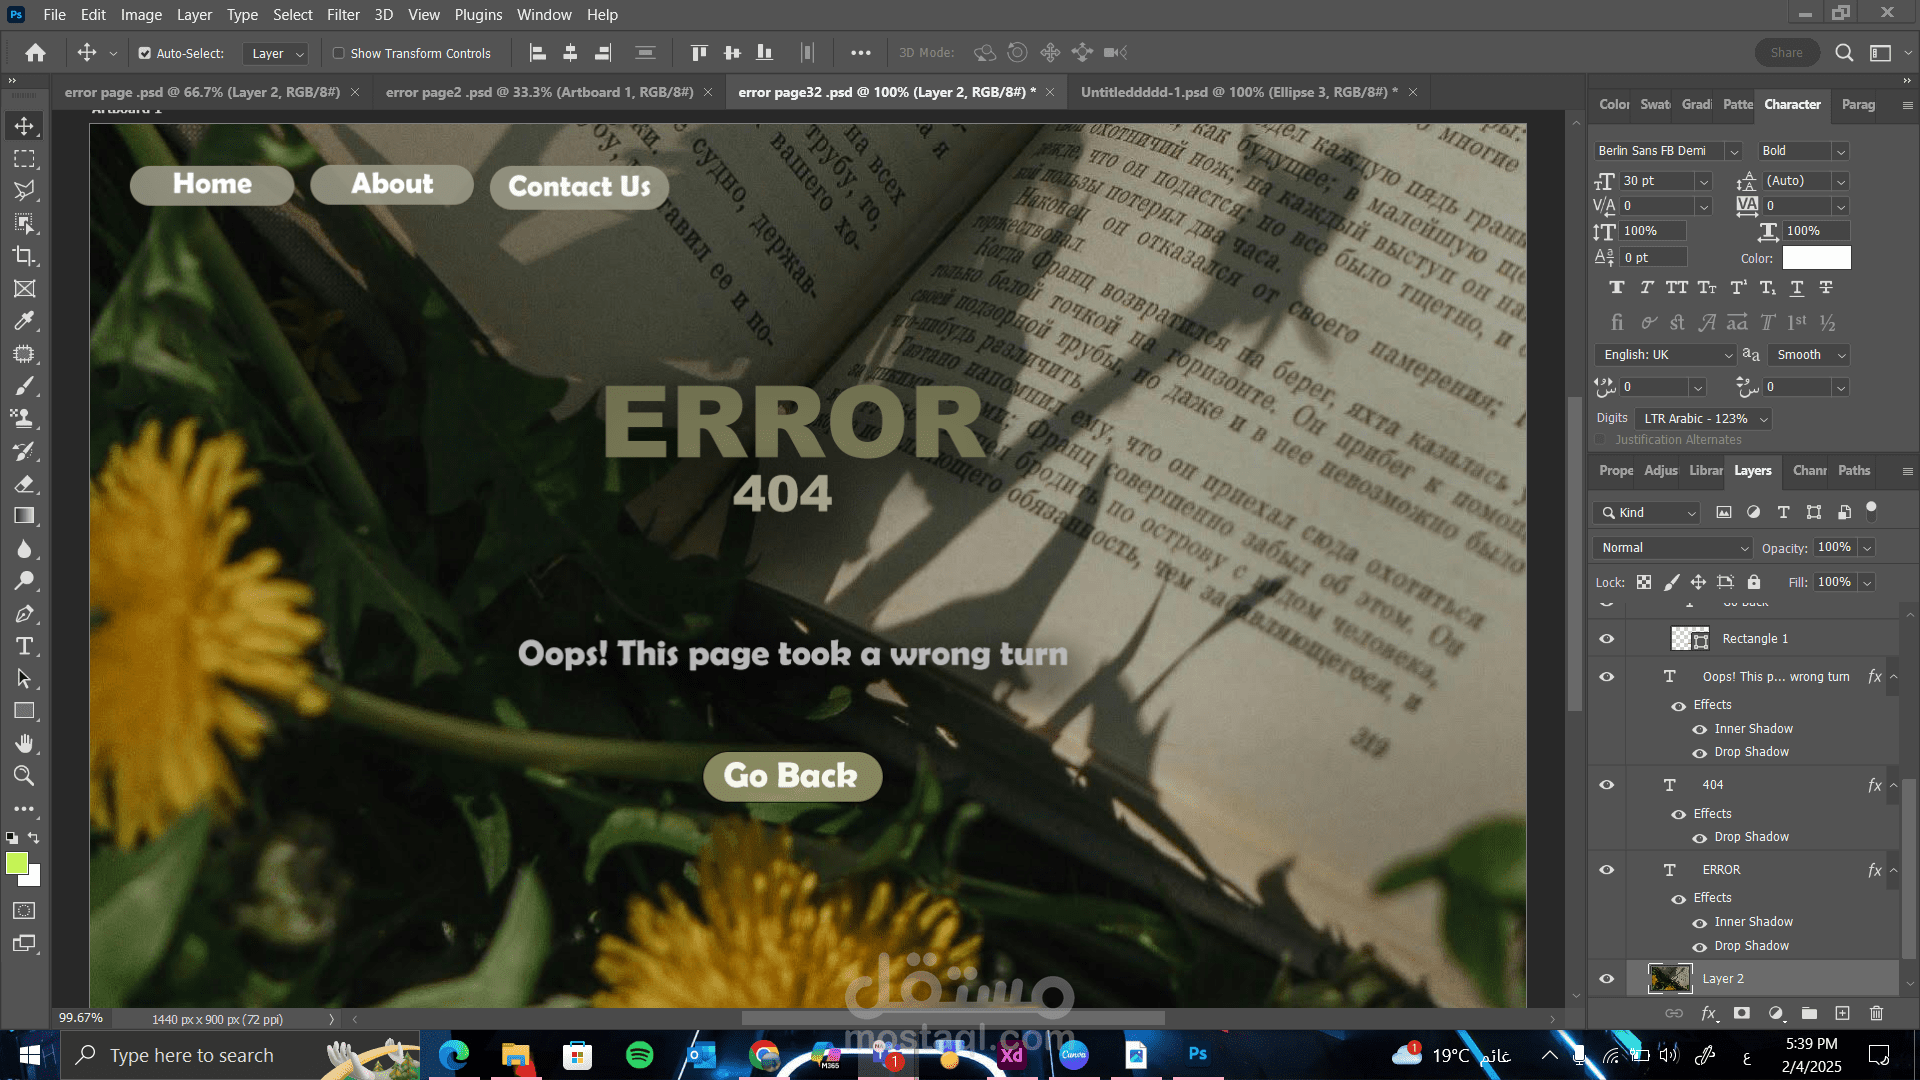Click the Delete layer trash icon
1920x1080 pixels.
pyautogui.click(x=1876, y=1013)
